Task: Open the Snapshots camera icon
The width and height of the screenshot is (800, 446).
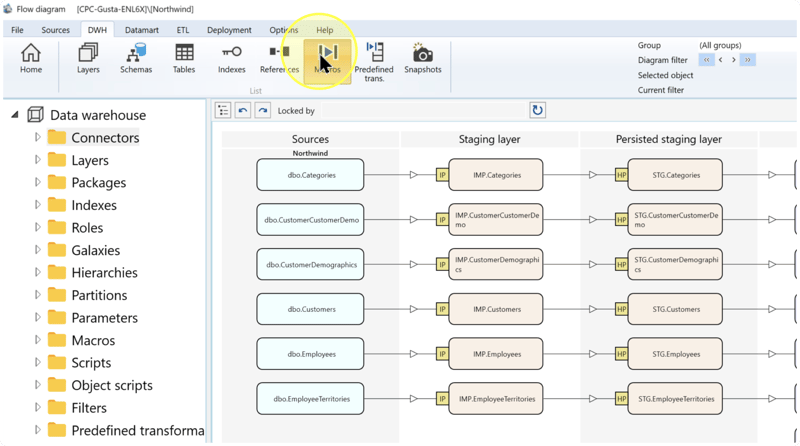Action: click(x=422, y=59)
